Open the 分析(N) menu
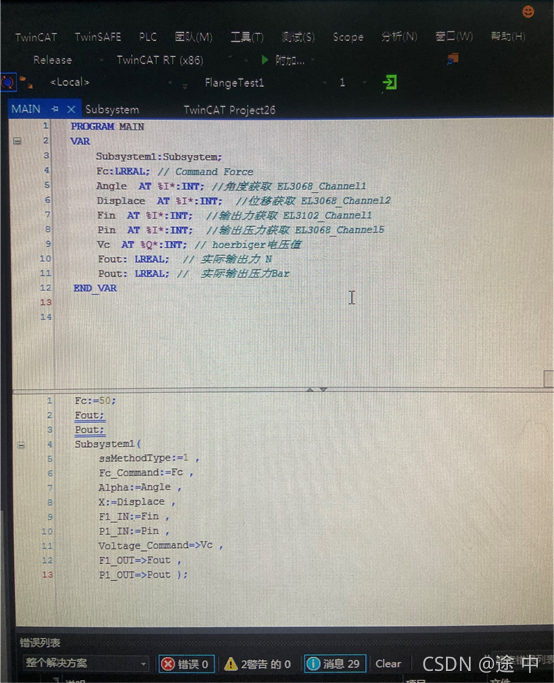 point(399,37)
